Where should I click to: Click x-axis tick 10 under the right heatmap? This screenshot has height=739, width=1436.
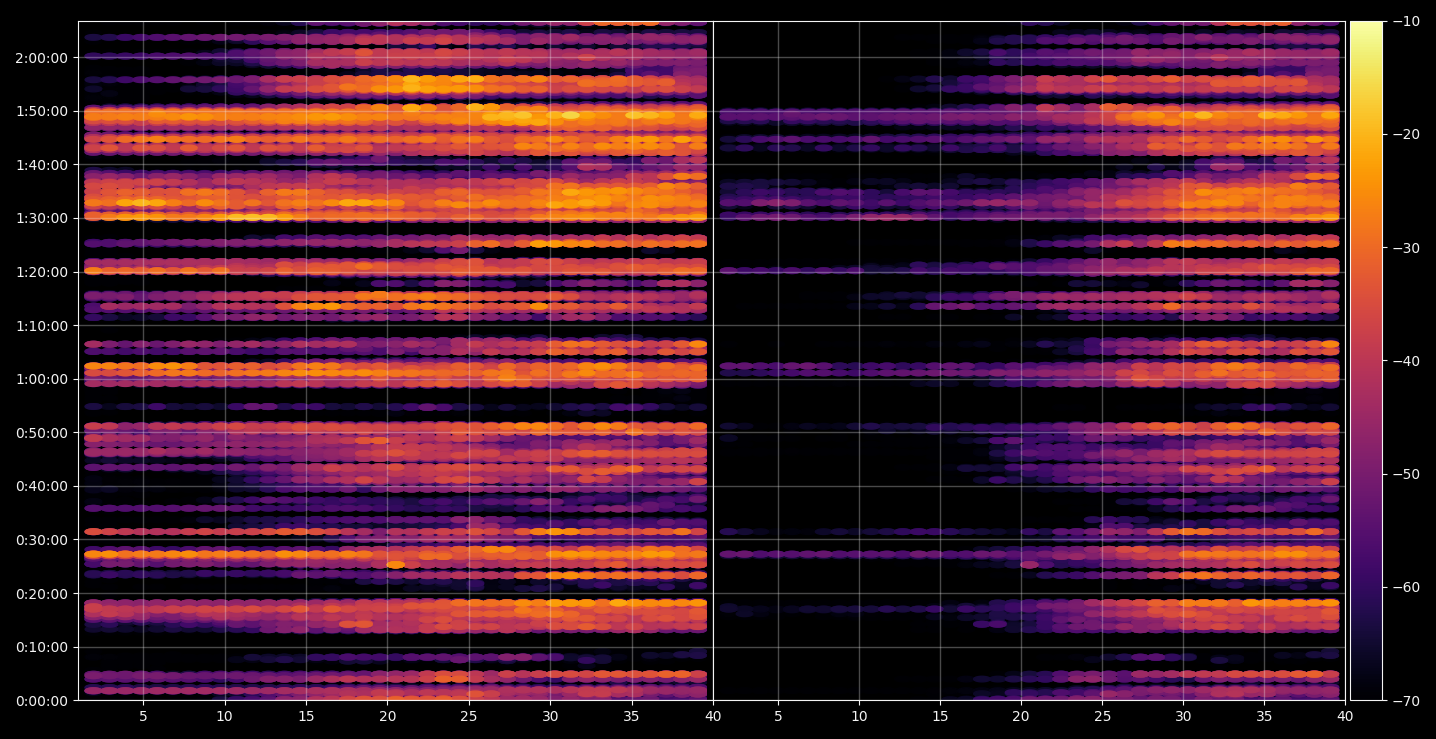click(859, 716)
